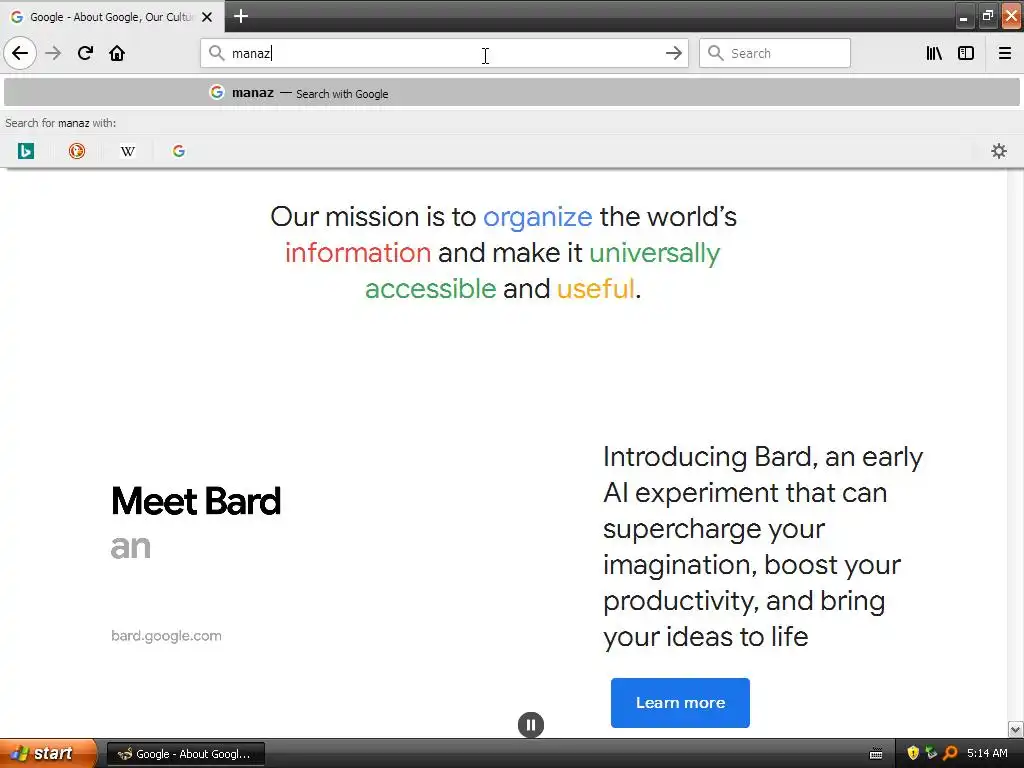Open the security shield tray icon

coord(912,753)
